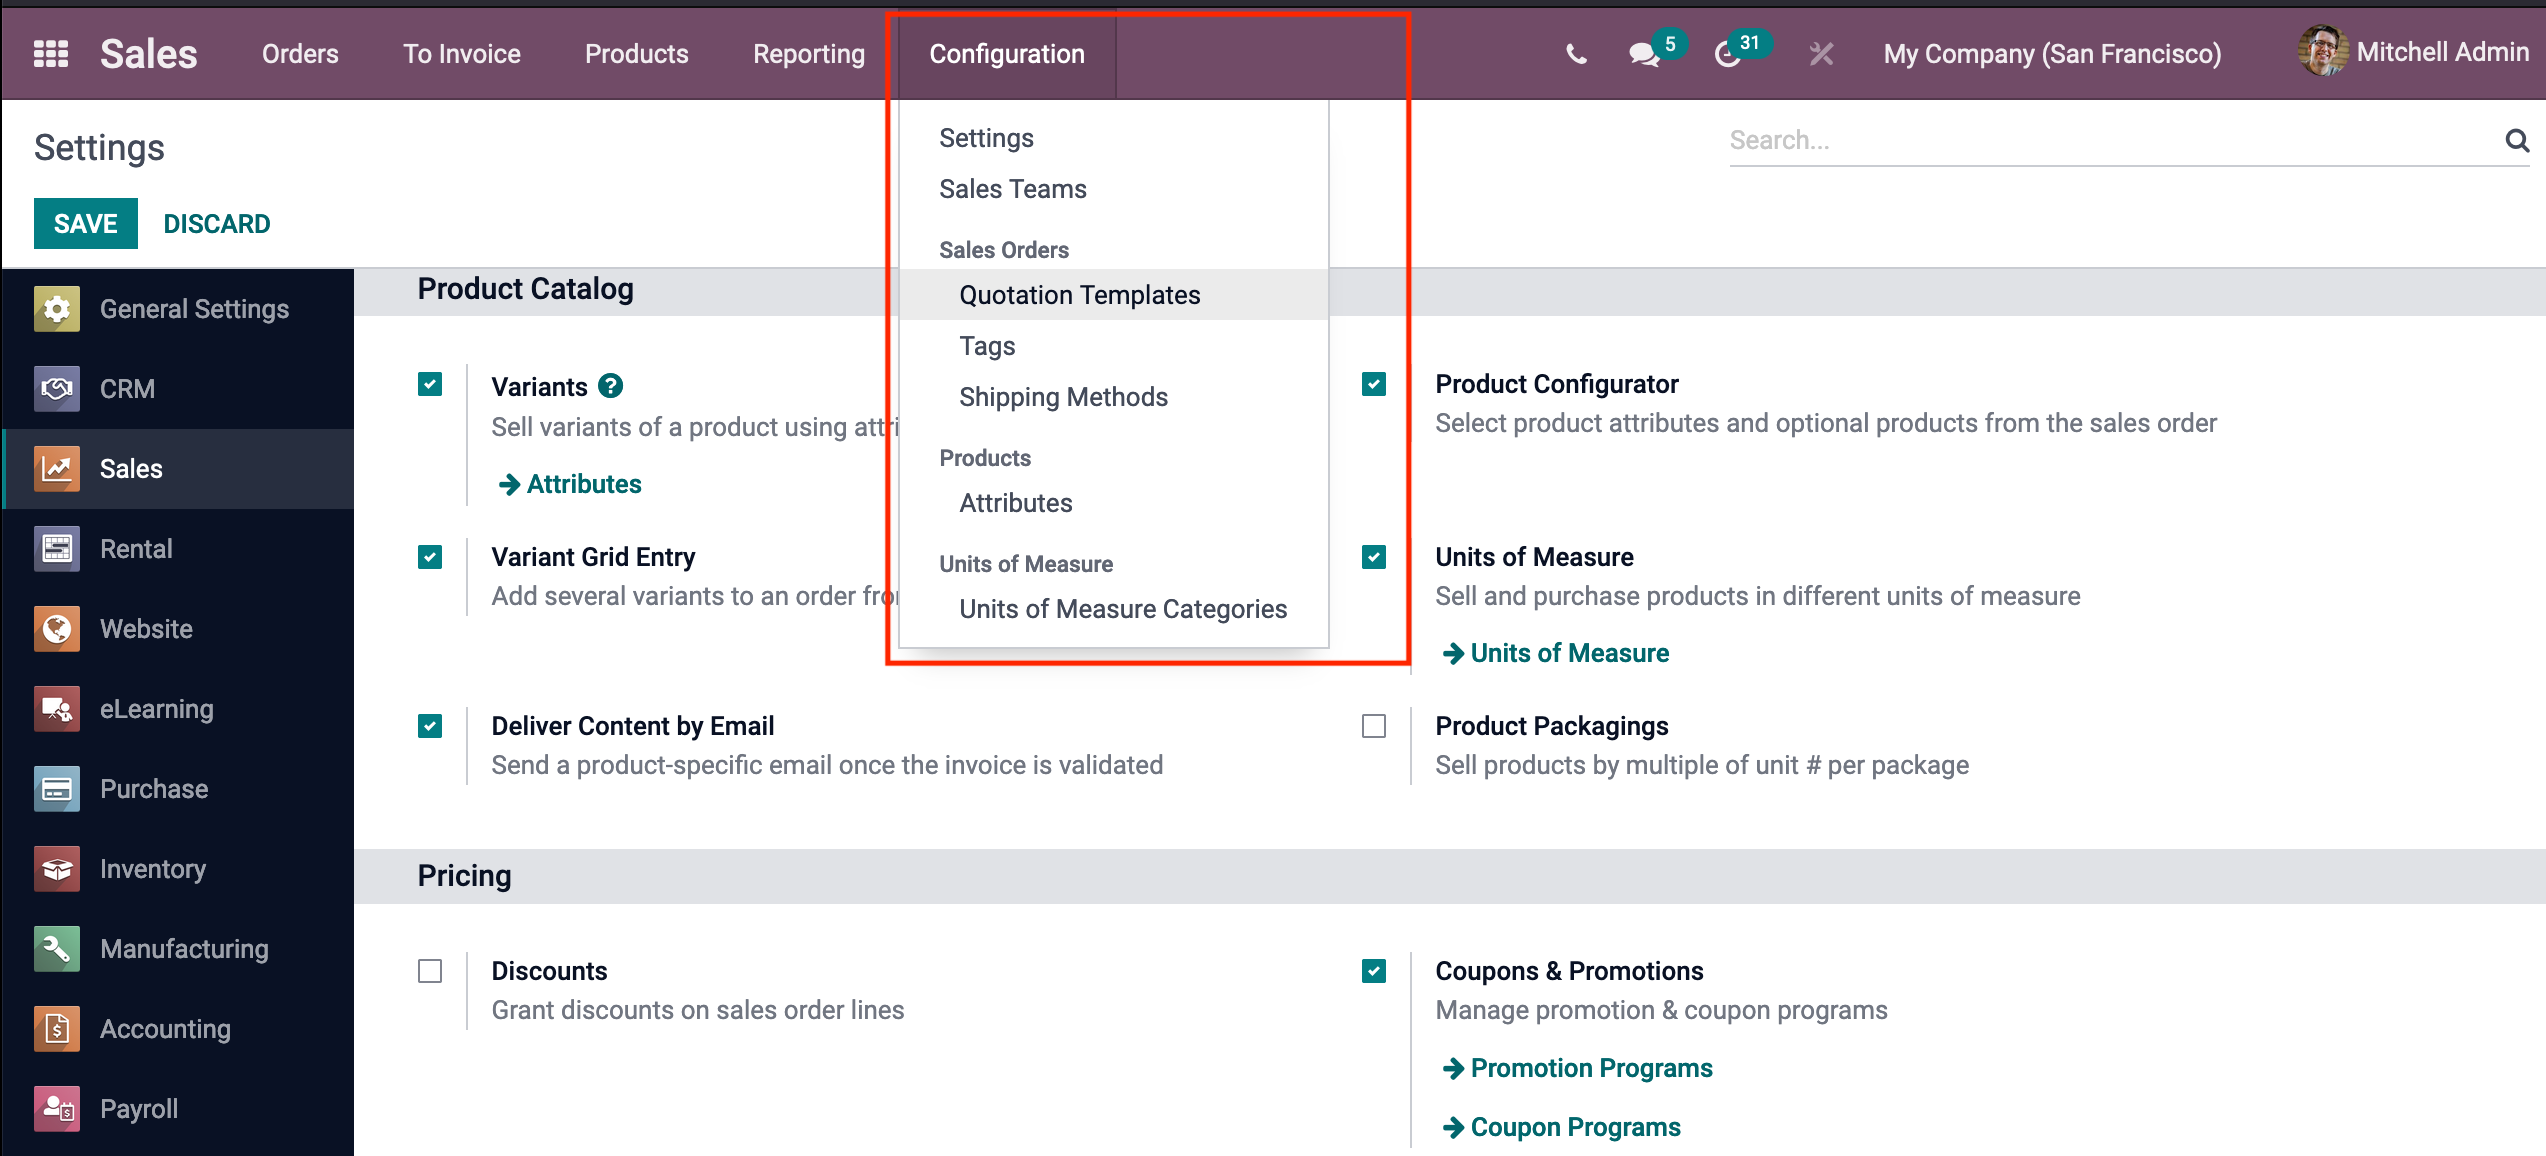Enable the Product Packagings checkbox
Image resolution: width=2546 pixels, height=1156 pixels.
[1374, 726]
